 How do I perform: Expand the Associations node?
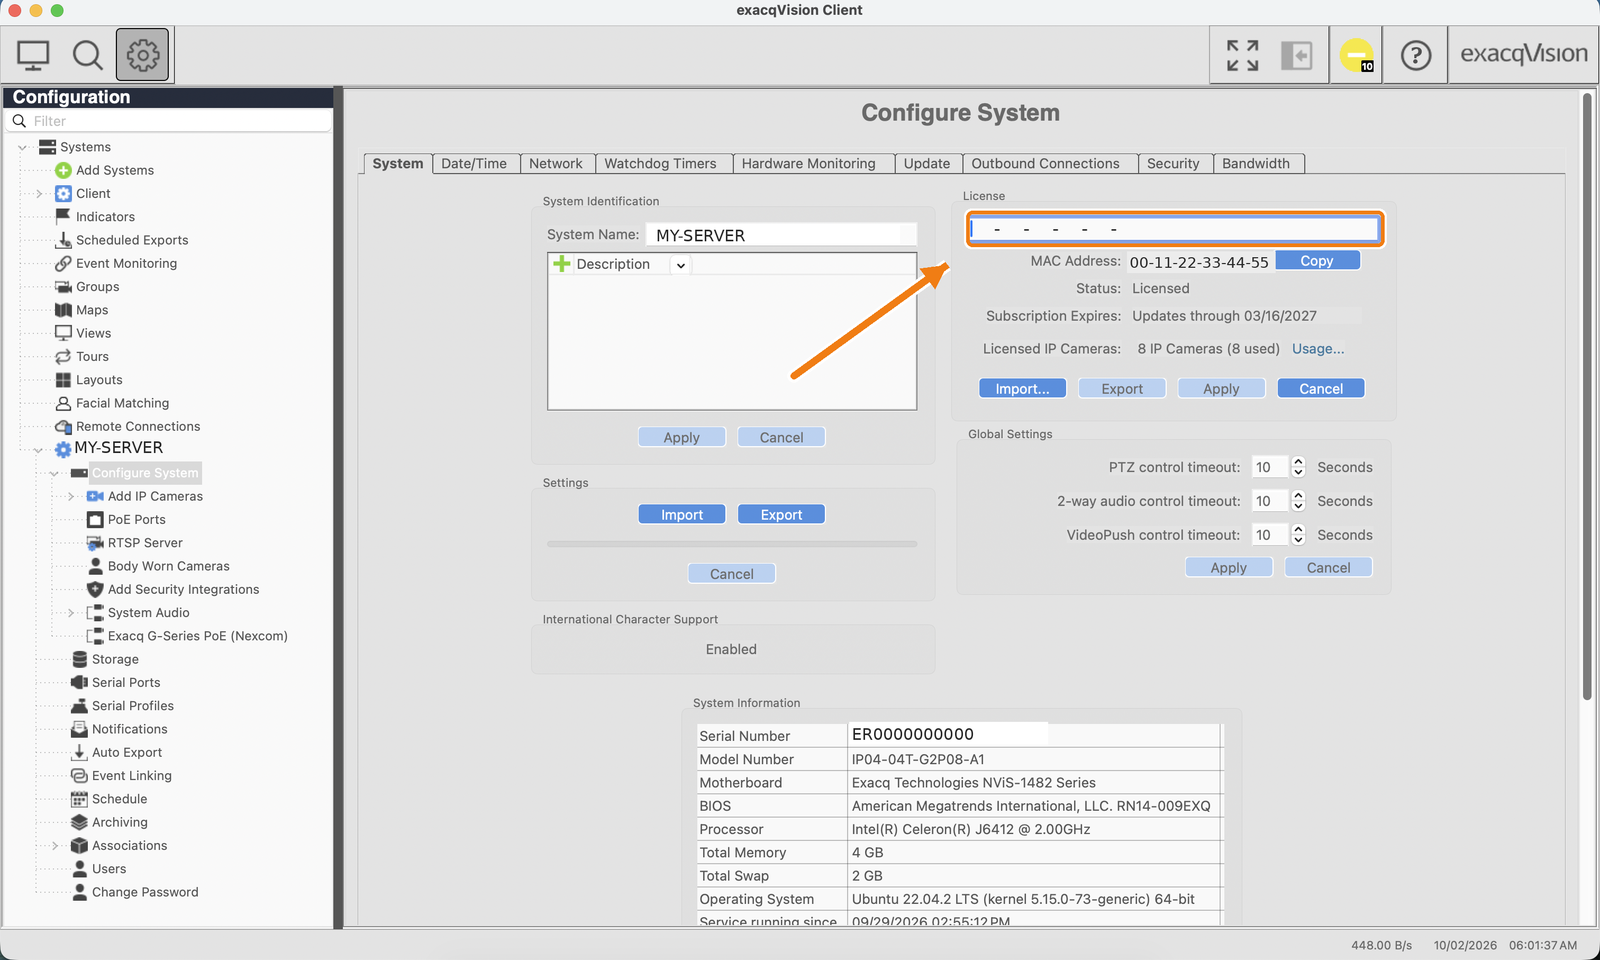(x=55, y=846)
